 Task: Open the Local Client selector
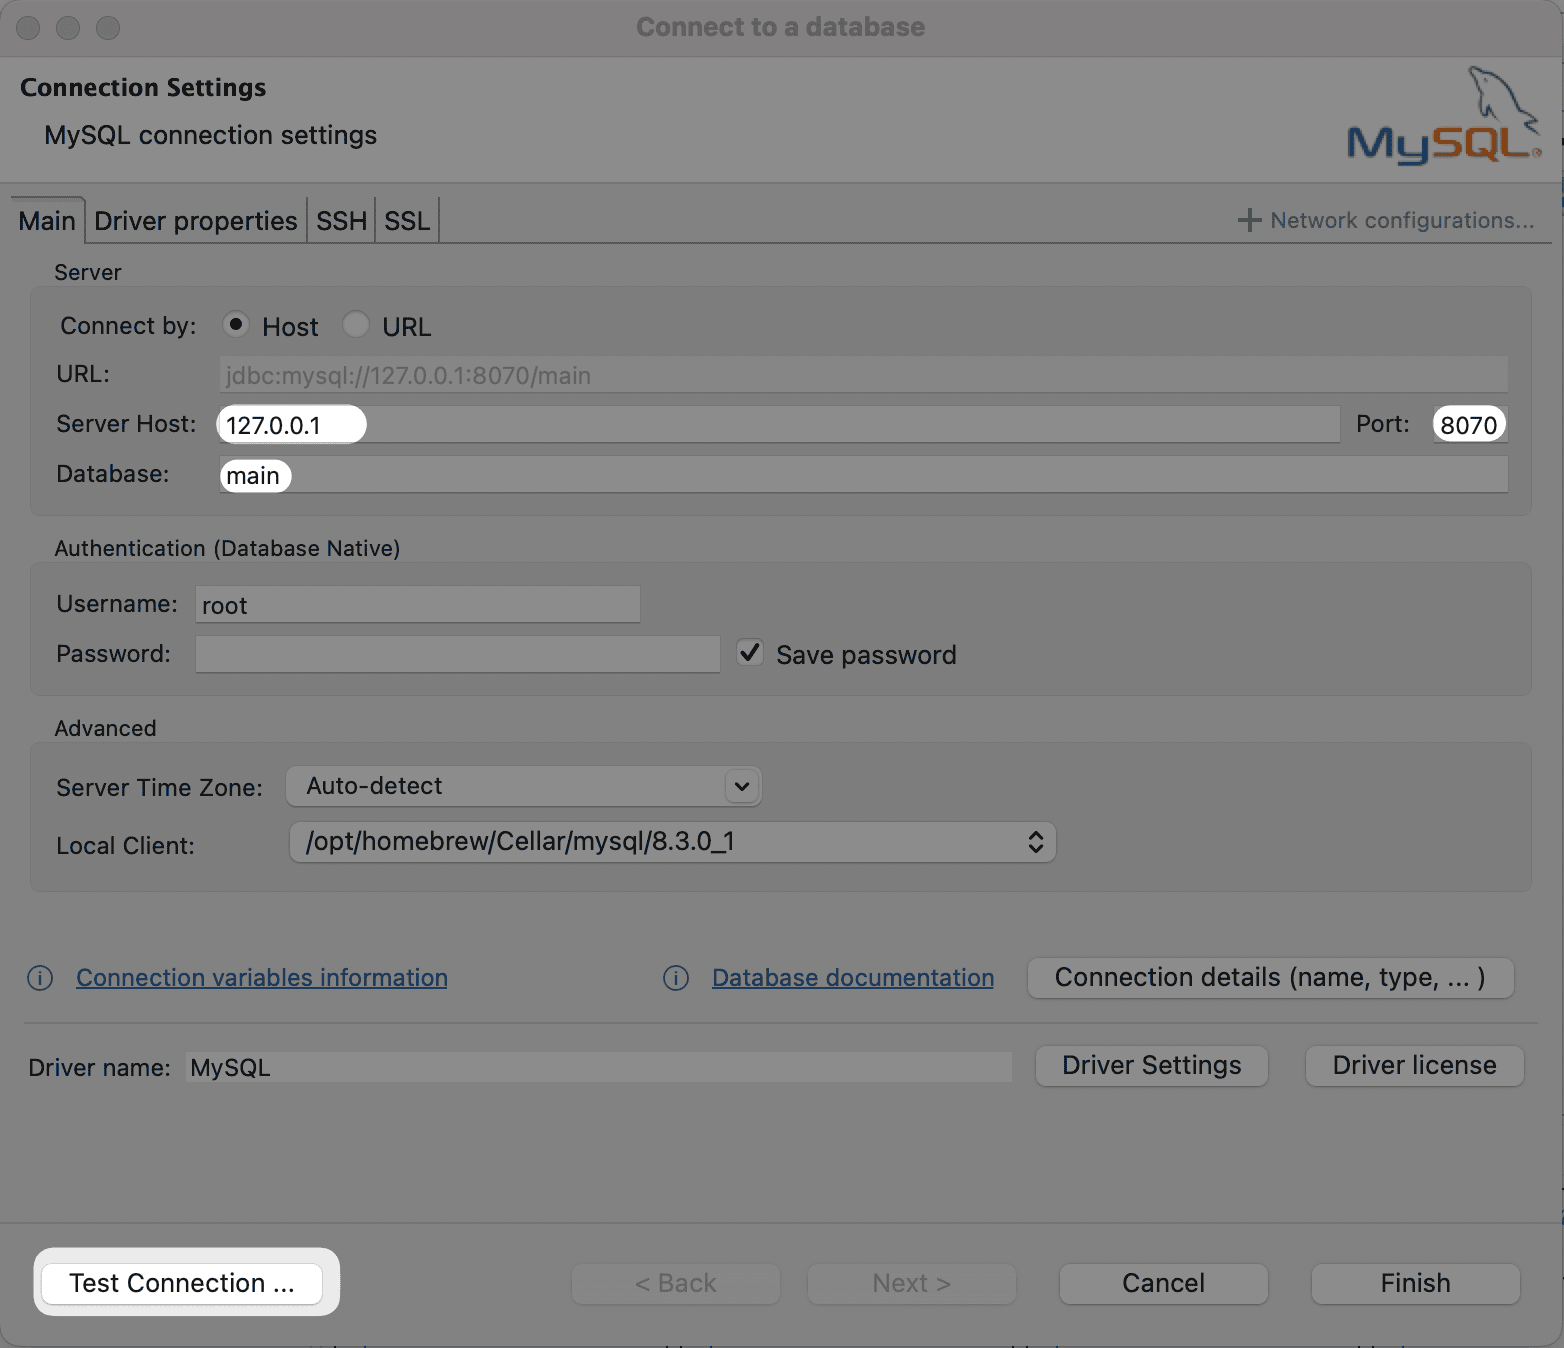tap(1035, 842)
